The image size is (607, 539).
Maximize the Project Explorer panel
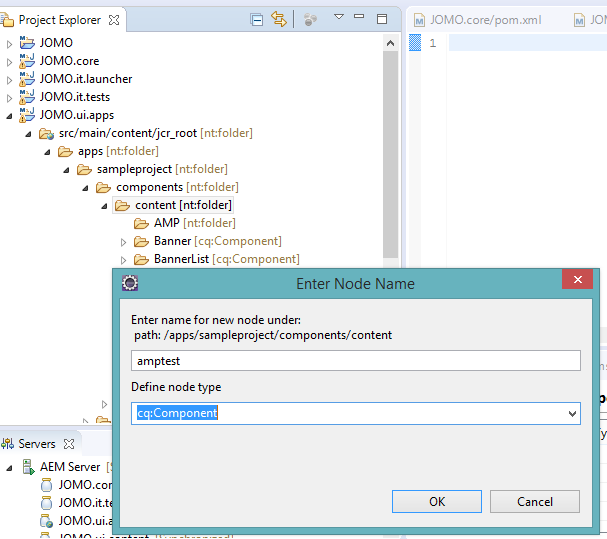point(382,19)
